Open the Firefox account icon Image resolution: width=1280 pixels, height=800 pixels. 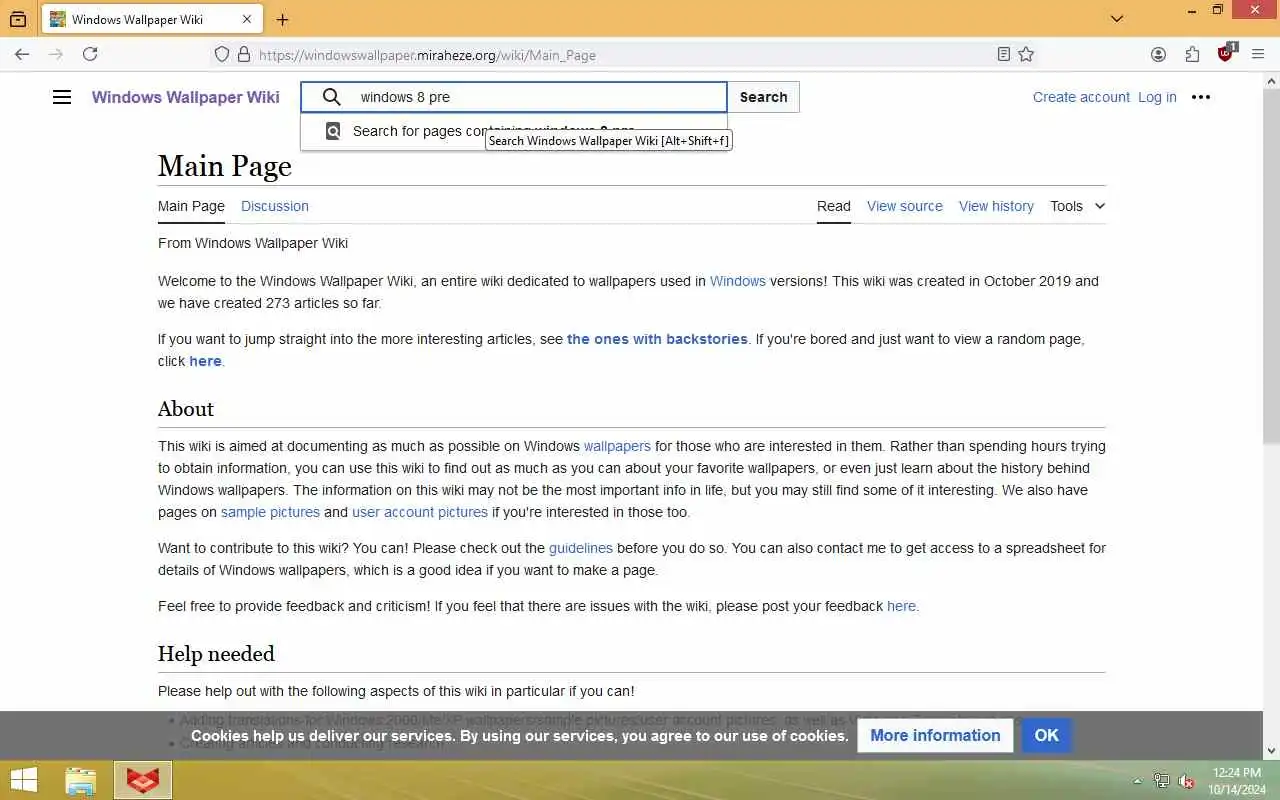(1158, 55)
